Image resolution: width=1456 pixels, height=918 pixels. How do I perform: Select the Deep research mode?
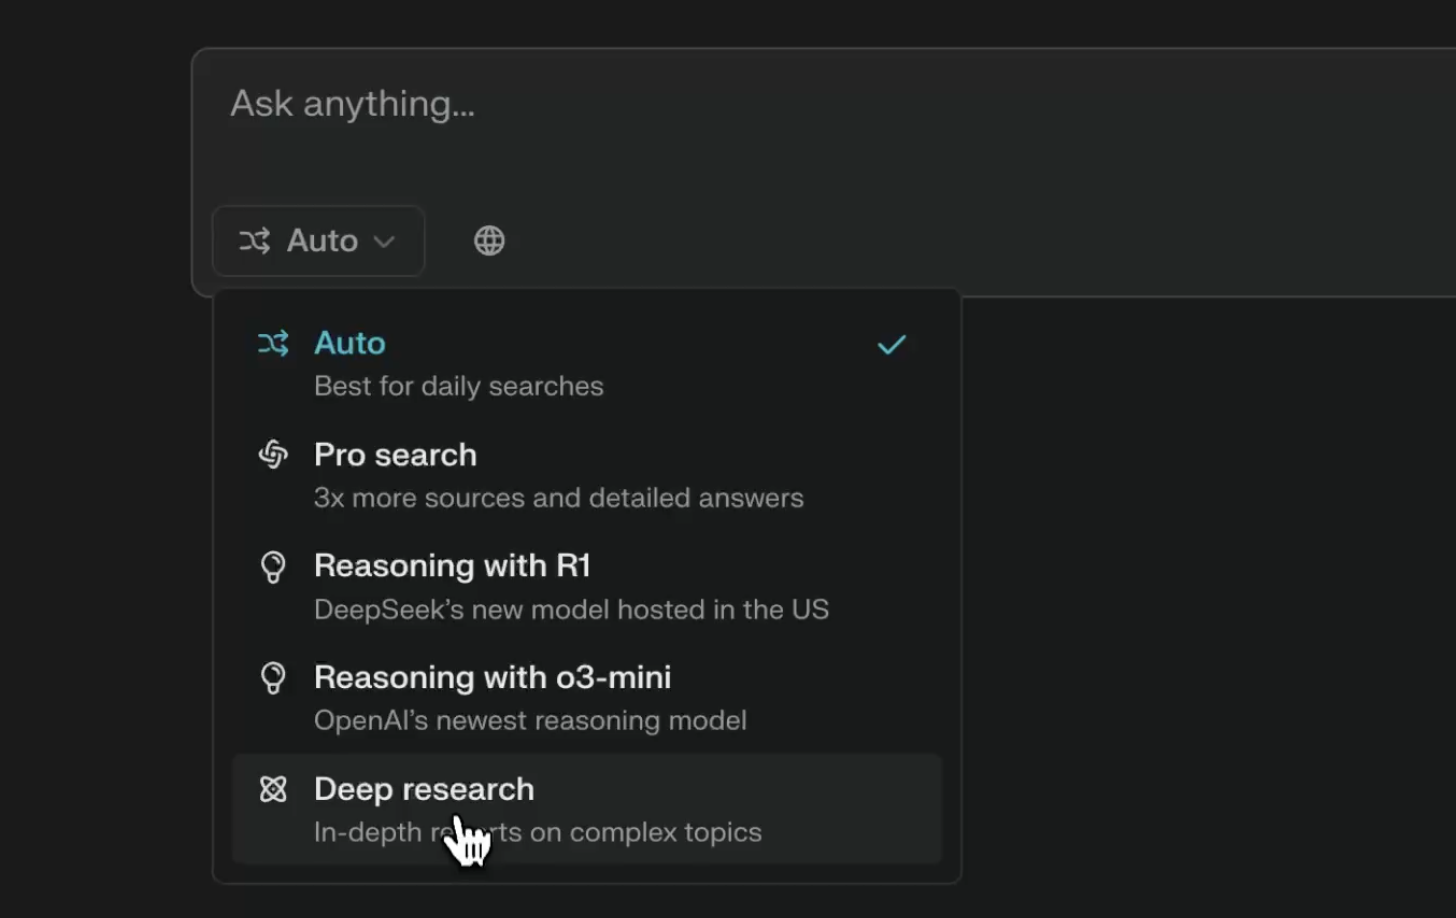point(587,809)
